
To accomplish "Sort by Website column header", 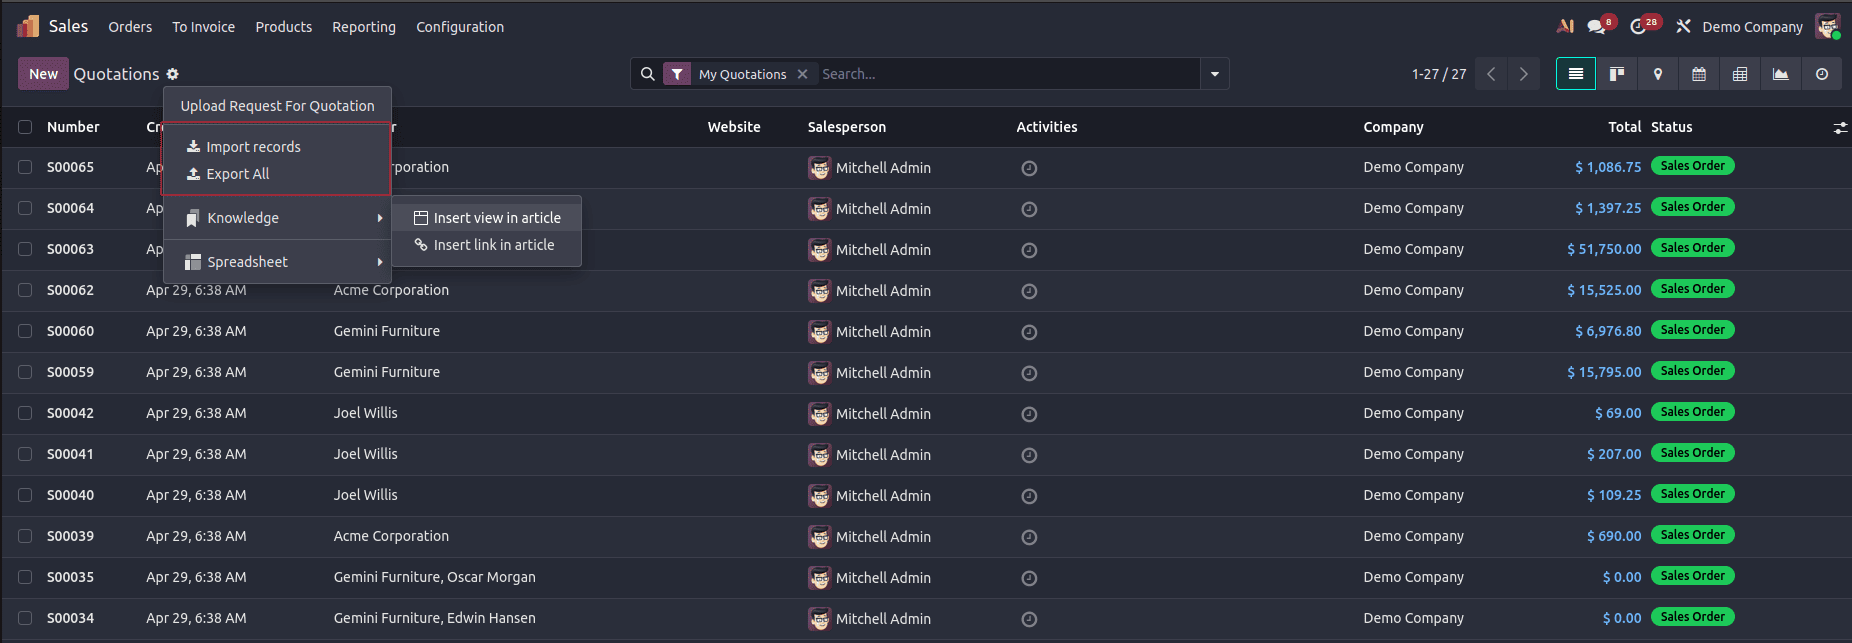I will point(734,127).
